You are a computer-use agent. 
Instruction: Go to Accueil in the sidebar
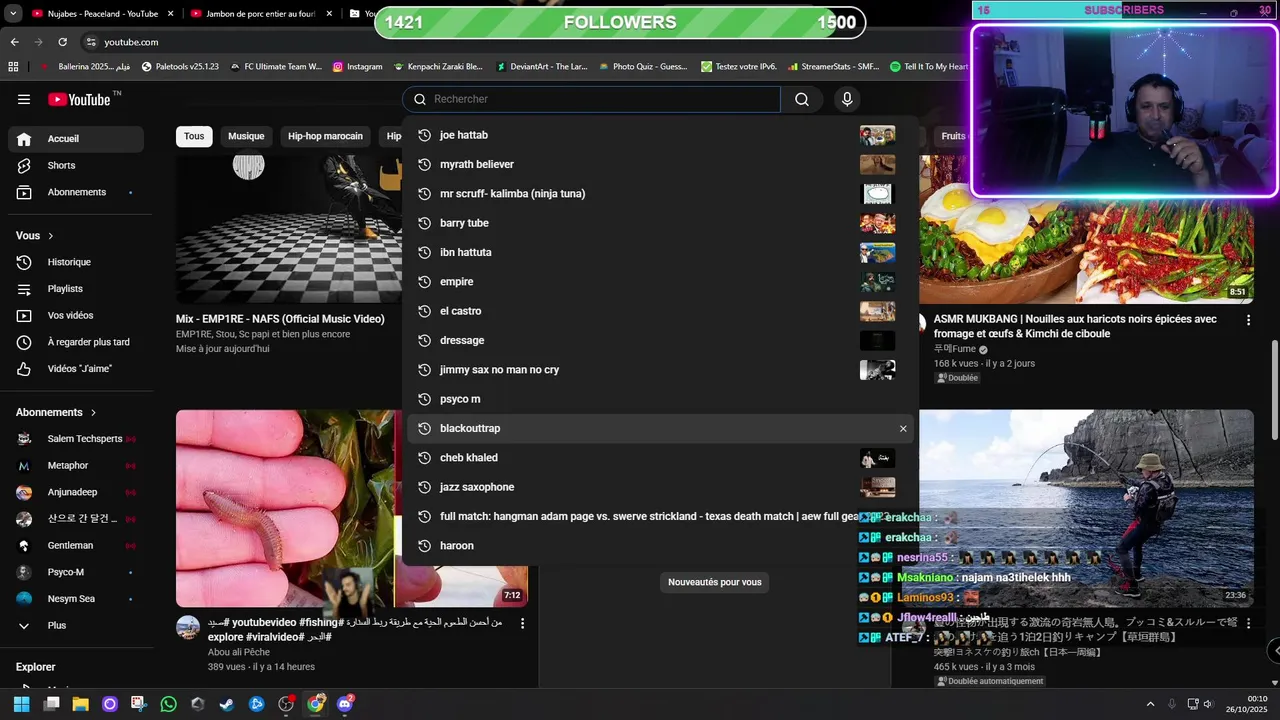point(76,139)
